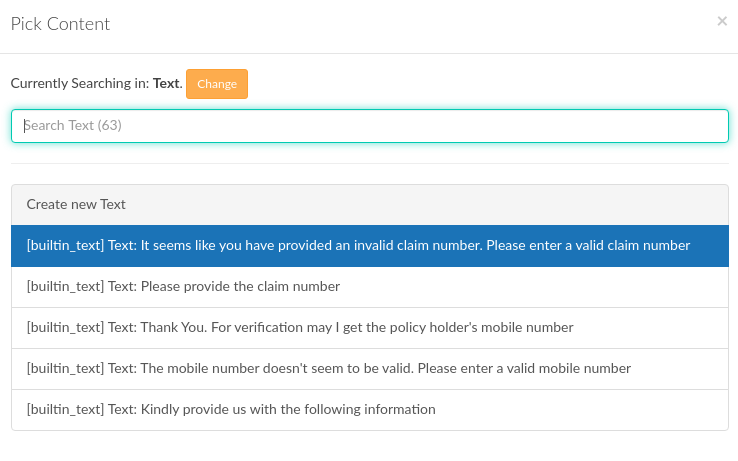Select the 'Thank You. For verification' entry
Viewport: 738px width, 461px height.
click(x=370, y=328)
